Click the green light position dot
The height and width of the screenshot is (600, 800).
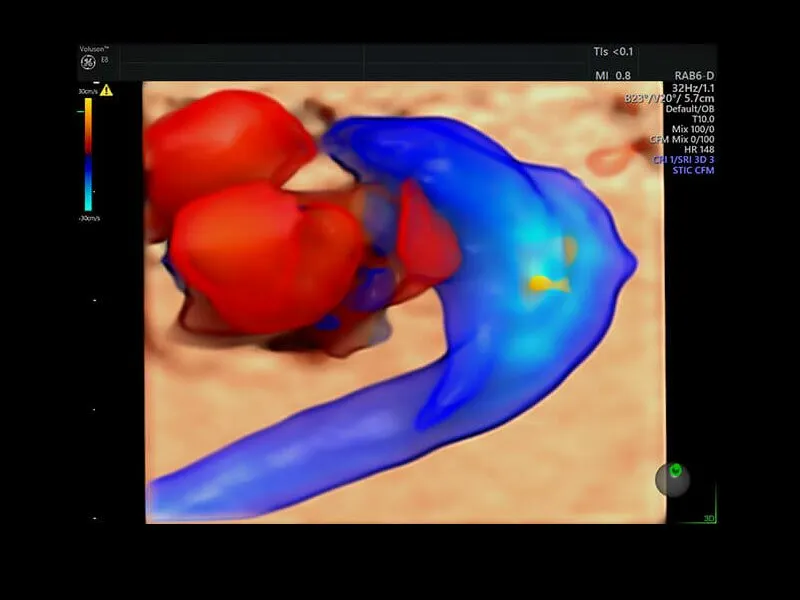pyautogui.click(x=676, y=469)
